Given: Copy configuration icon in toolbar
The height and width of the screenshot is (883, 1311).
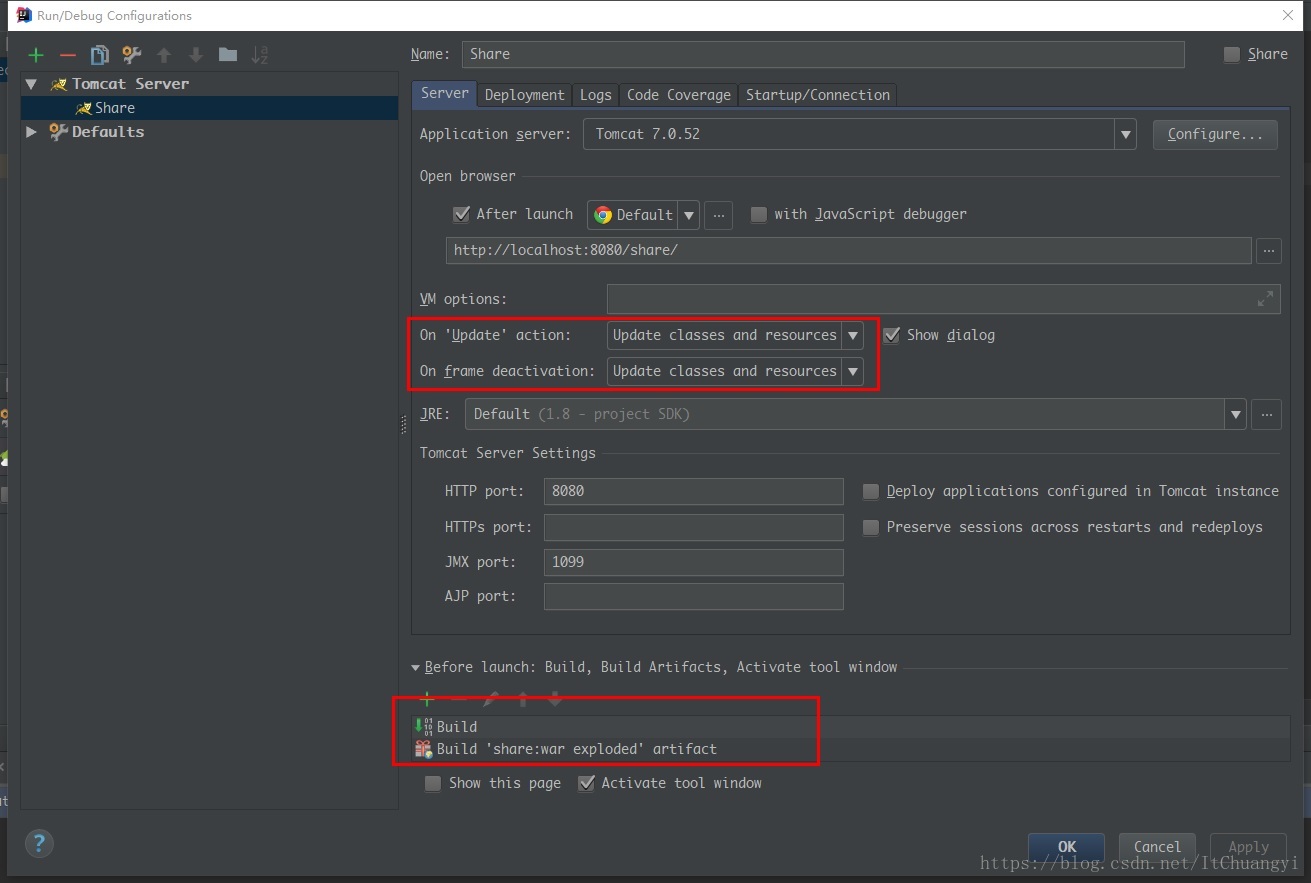Looking at the screenshot, I should [x=99, y=56].
